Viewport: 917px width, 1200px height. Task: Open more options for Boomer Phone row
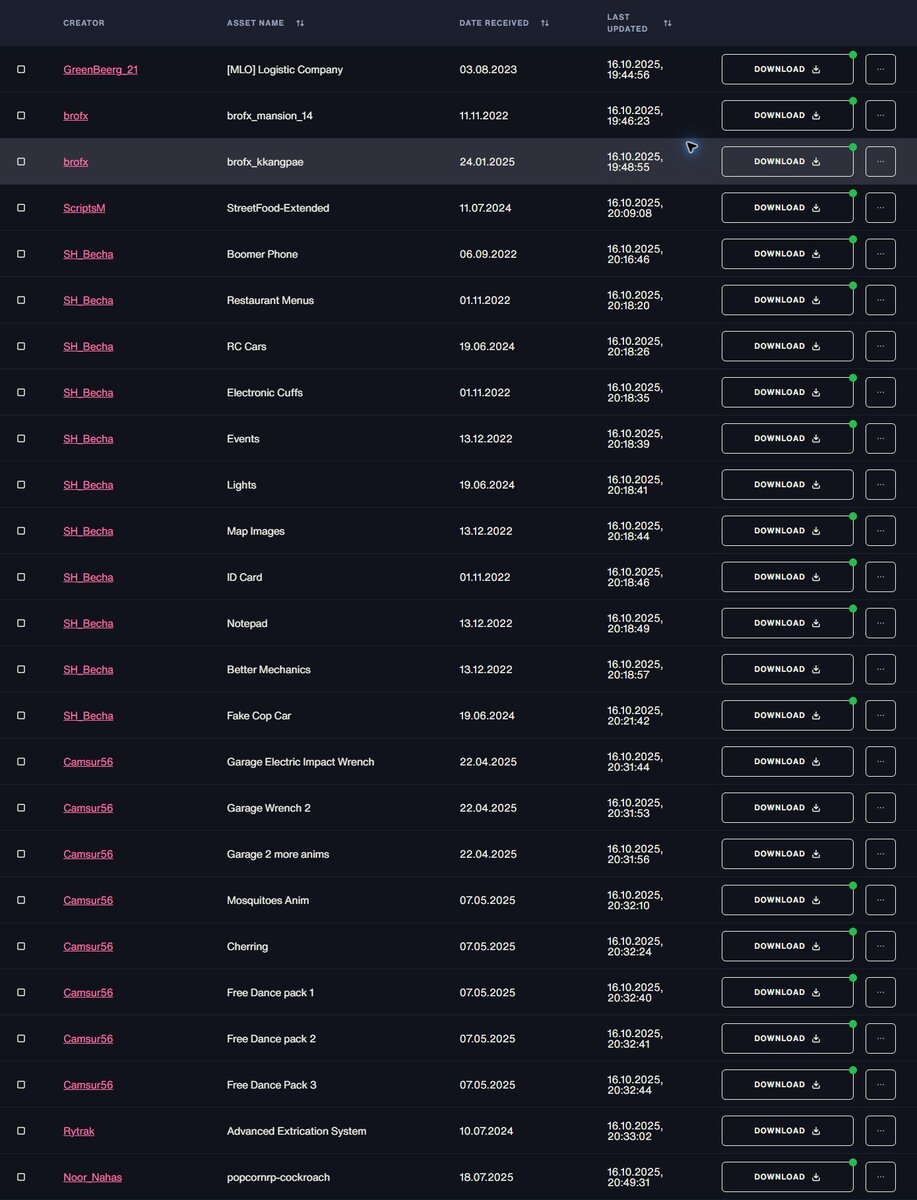point(880,254)
